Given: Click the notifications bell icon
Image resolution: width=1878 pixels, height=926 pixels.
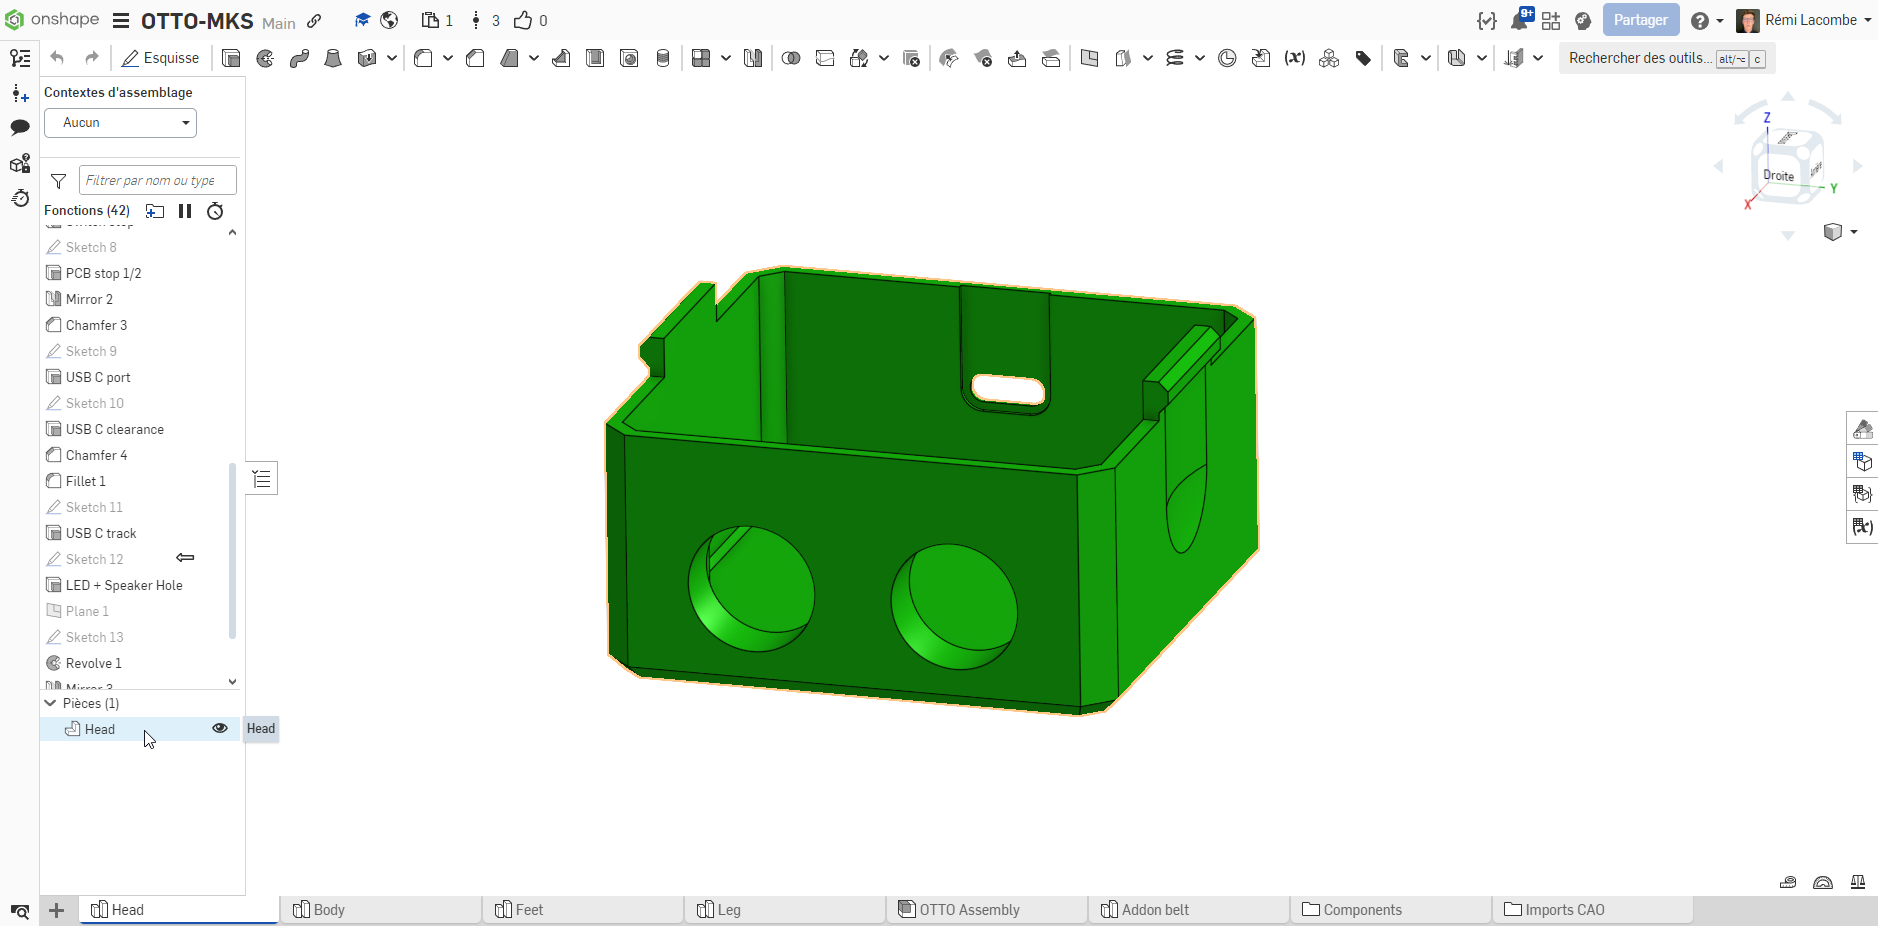Looking at the screenshot, I should click(x=1519, y=21).
